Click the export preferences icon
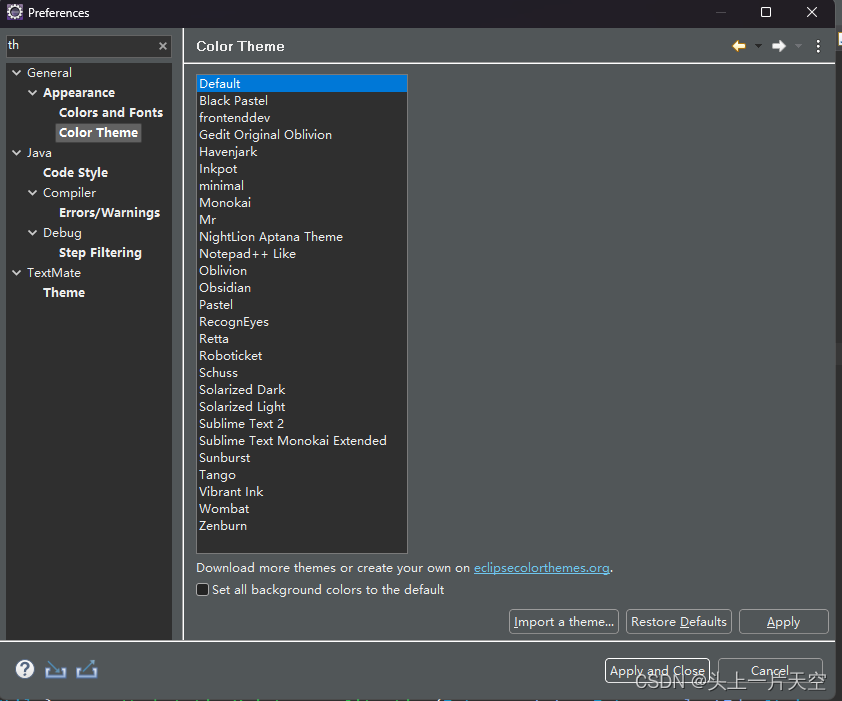 coord(86,669)
